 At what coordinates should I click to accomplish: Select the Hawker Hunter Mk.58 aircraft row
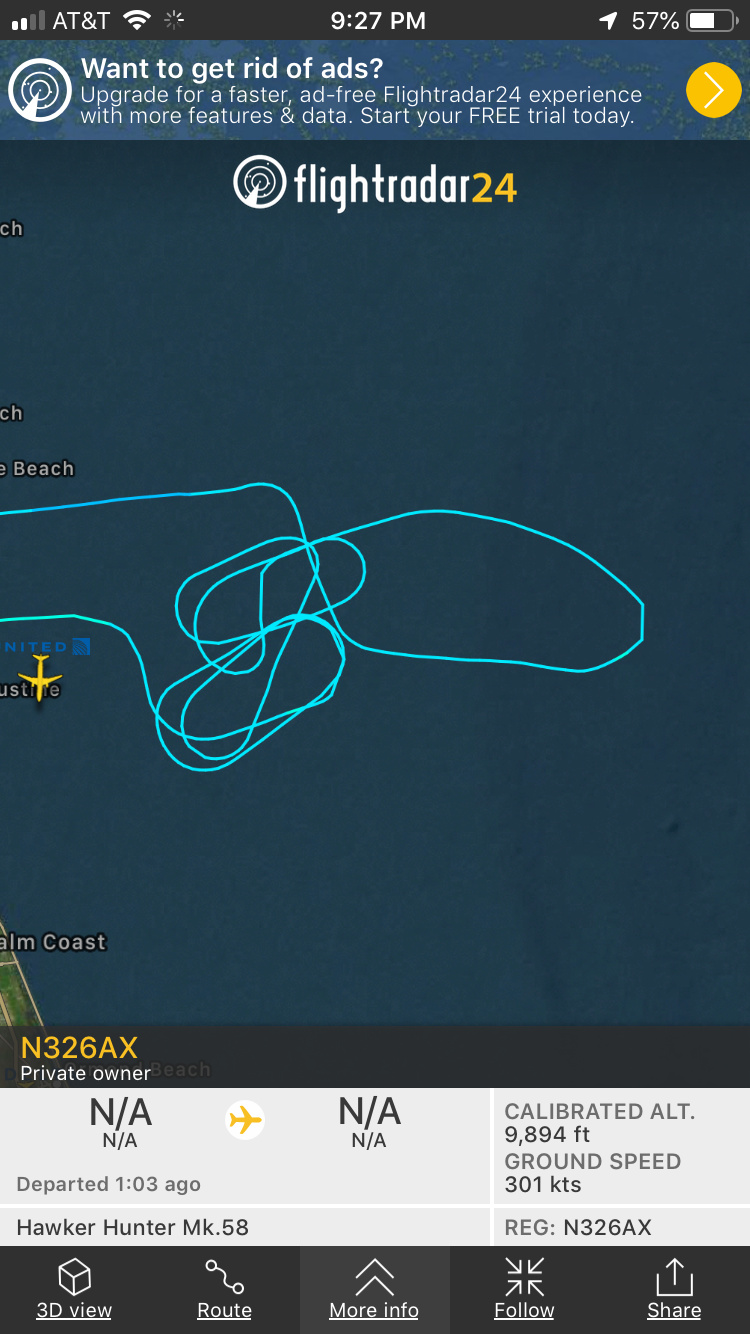point(245,1227)
